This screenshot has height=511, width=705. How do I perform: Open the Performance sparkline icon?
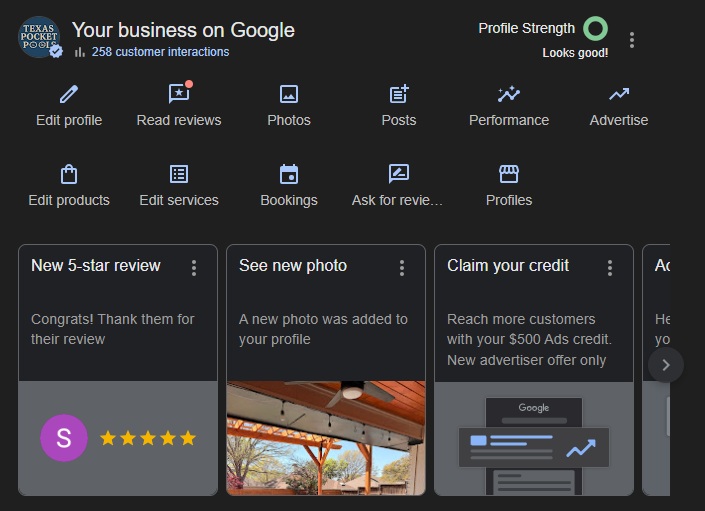coord(509,95)
